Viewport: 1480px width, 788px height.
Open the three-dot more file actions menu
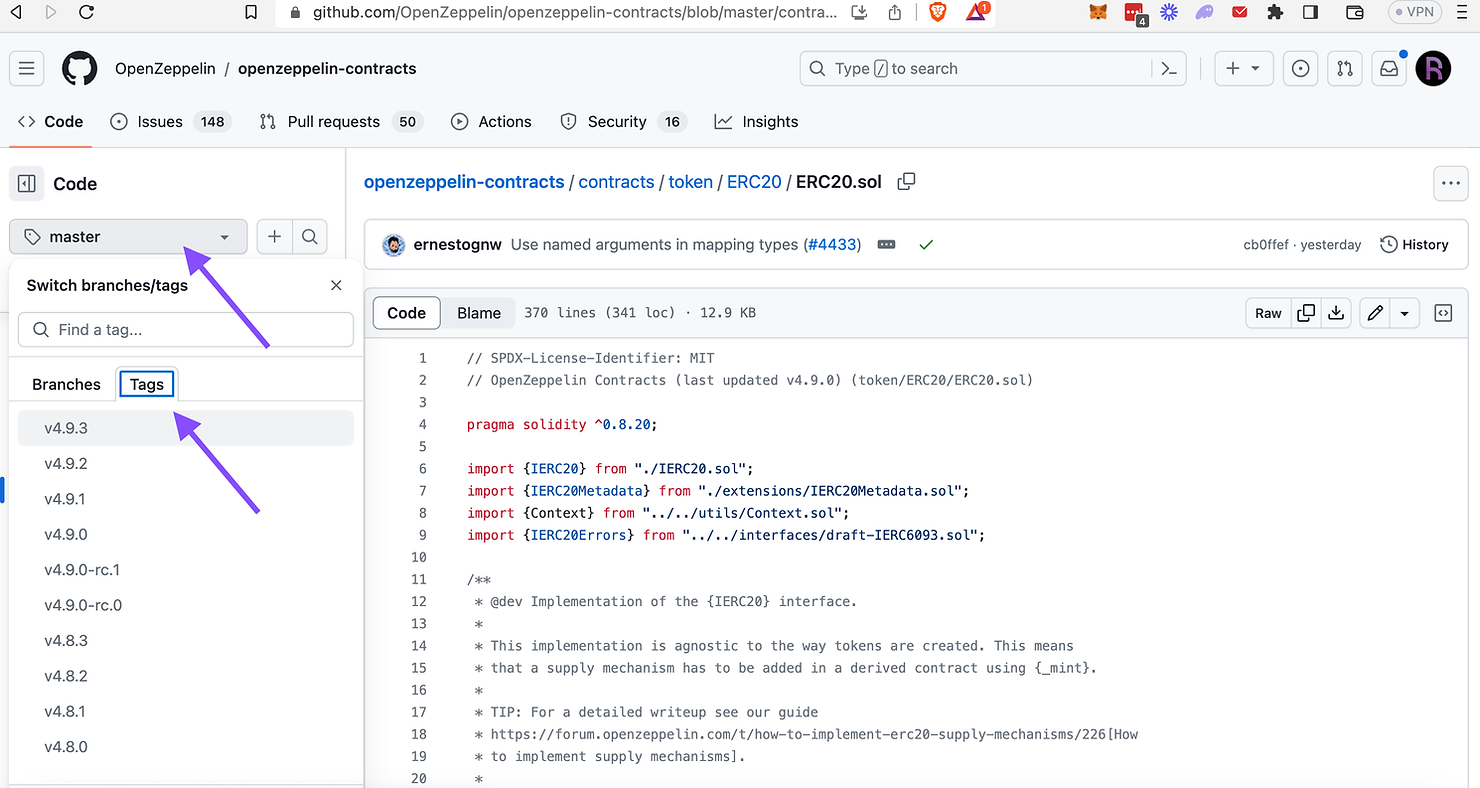coord(1451,183)
